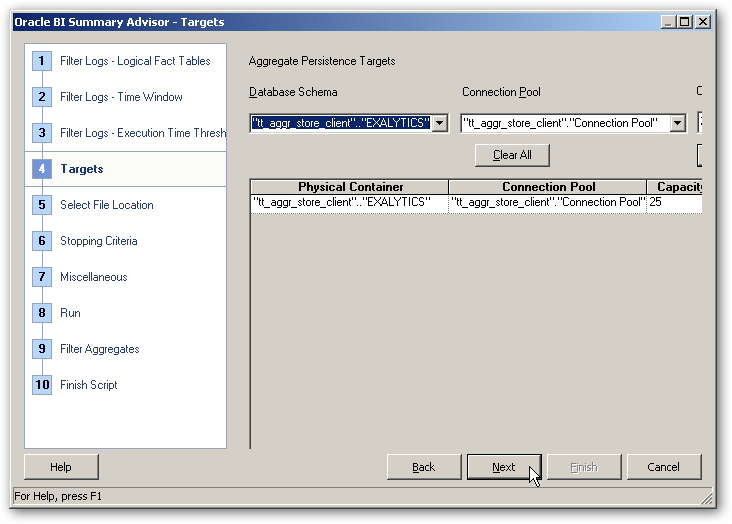
Task: Click the step 3 number box
Action: (x=42, y=133)
